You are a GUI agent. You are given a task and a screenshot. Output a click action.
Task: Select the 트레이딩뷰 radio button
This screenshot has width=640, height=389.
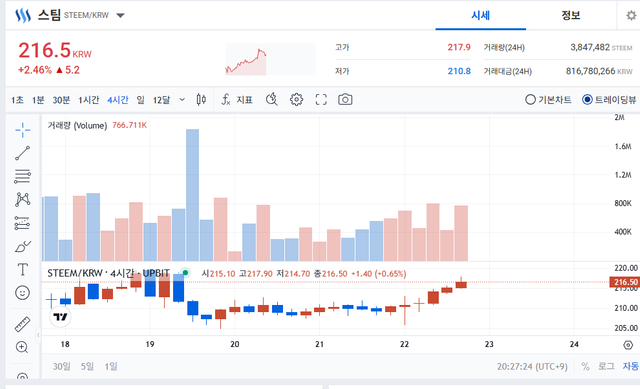tap(587, 100)
